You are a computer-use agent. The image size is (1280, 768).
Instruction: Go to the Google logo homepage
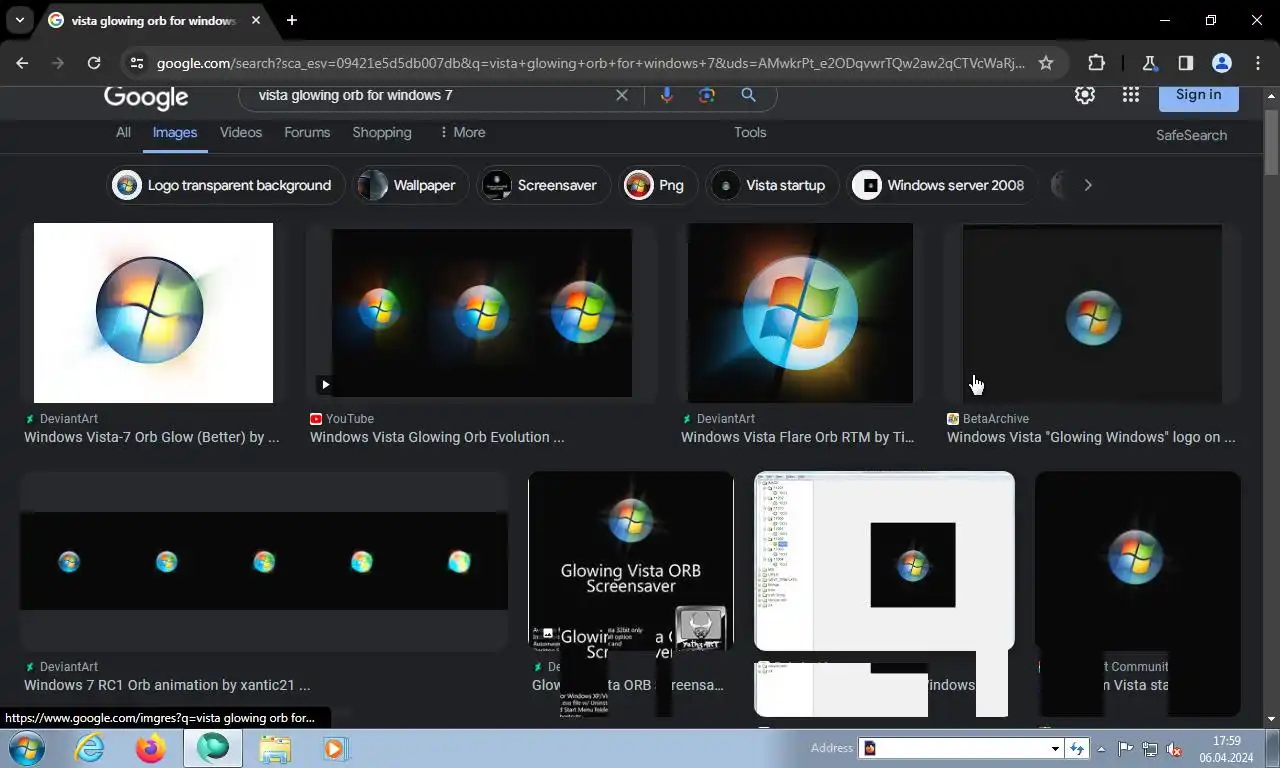146,97
